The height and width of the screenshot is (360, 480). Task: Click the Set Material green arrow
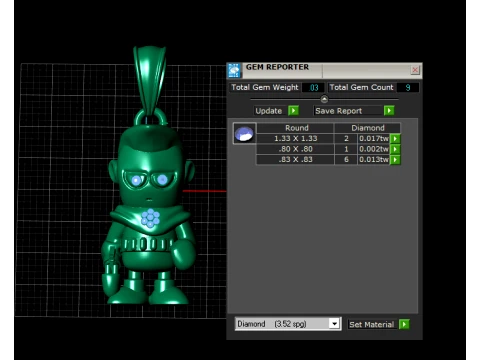click(404, 324)
